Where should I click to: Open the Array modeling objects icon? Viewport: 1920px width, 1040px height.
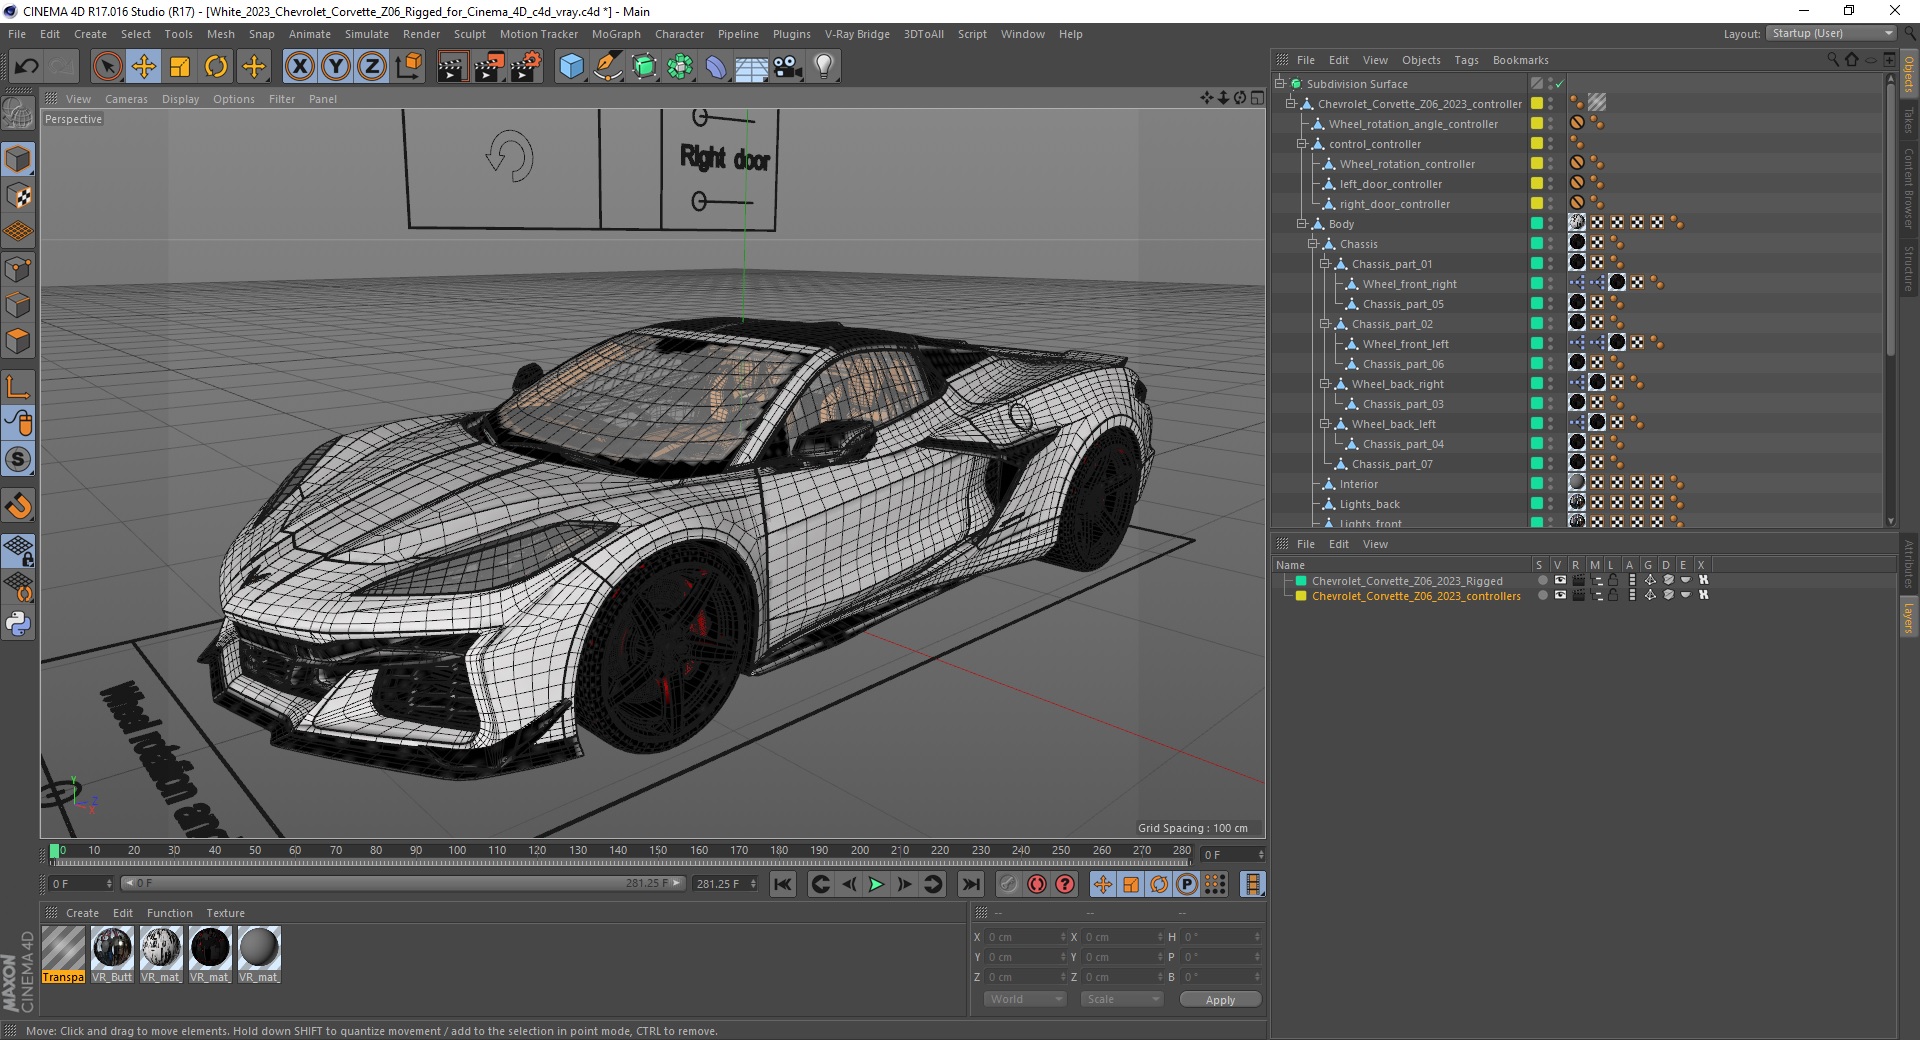click(680, 67)
